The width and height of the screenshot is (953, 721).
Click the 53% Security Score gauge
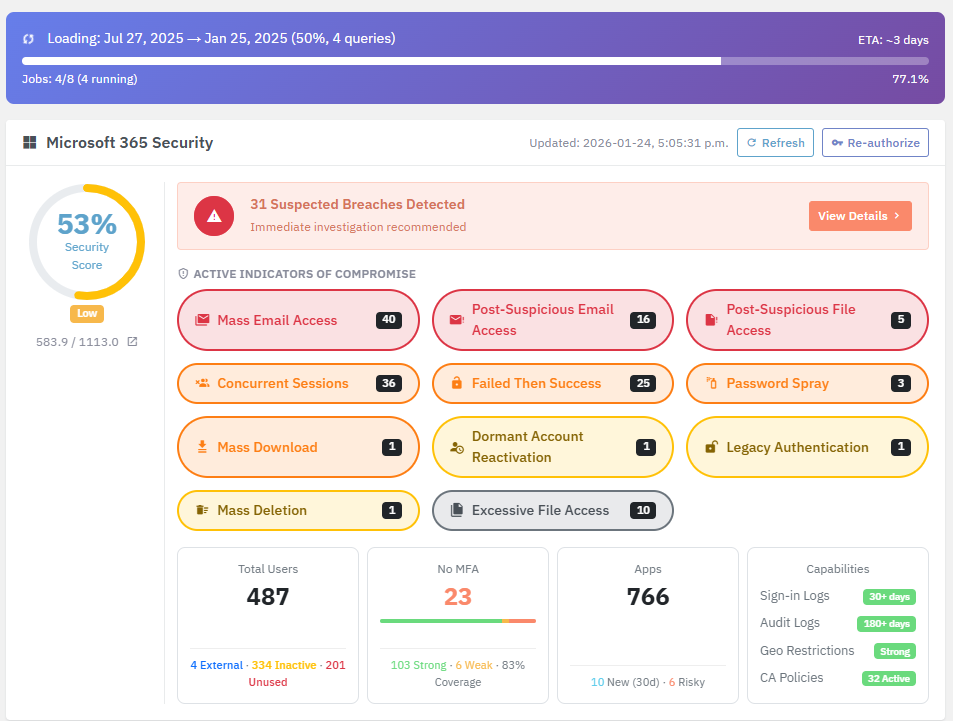click(x=87, y=241)
